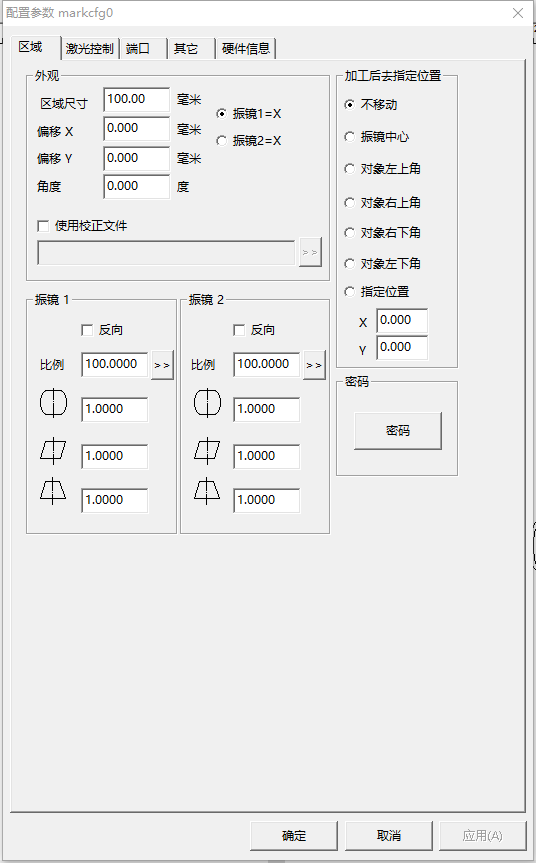Switch to the 激光控制 tab

point(90,48)
